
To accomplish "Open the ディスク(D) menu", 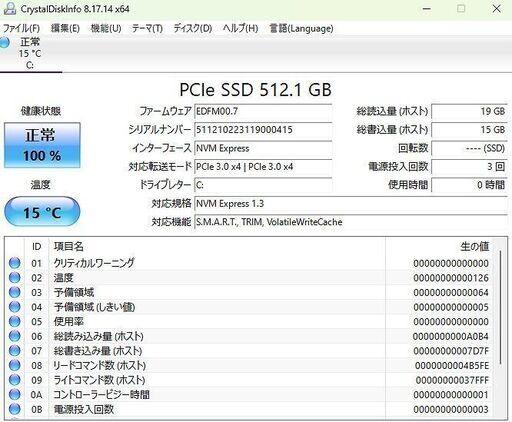I will [x=193, y=28].
